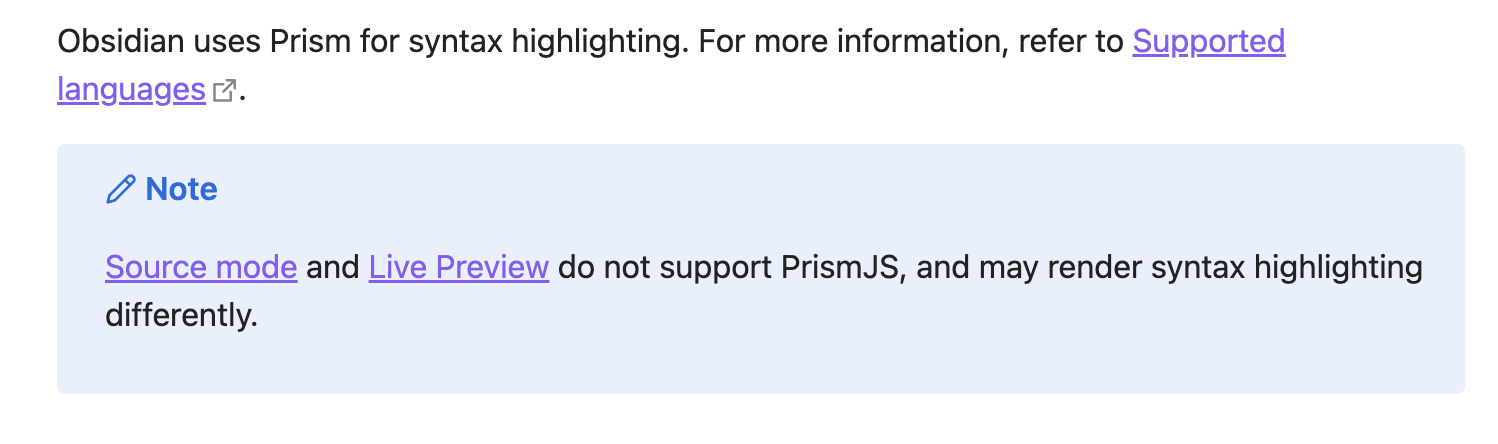Click the pencil icon beside Note
Screen dimensions: 1498x444
click(x=120, y=189)
